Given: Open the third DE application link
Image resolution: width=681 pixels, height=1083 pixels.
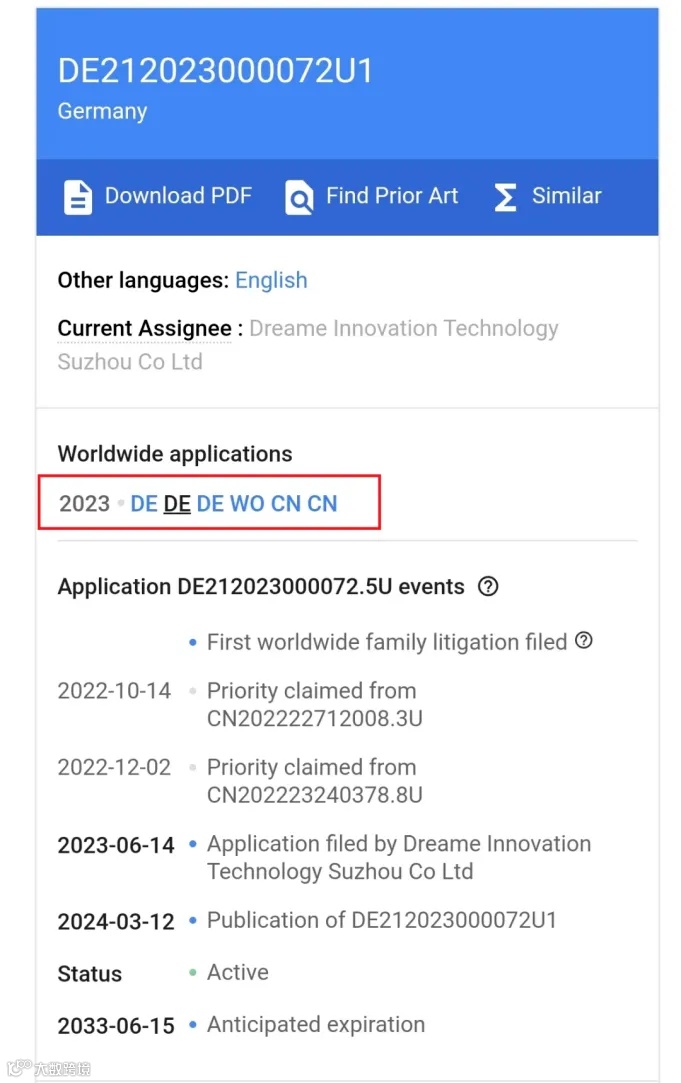Looking at the screenshot, I should click(x=210, y=504).
